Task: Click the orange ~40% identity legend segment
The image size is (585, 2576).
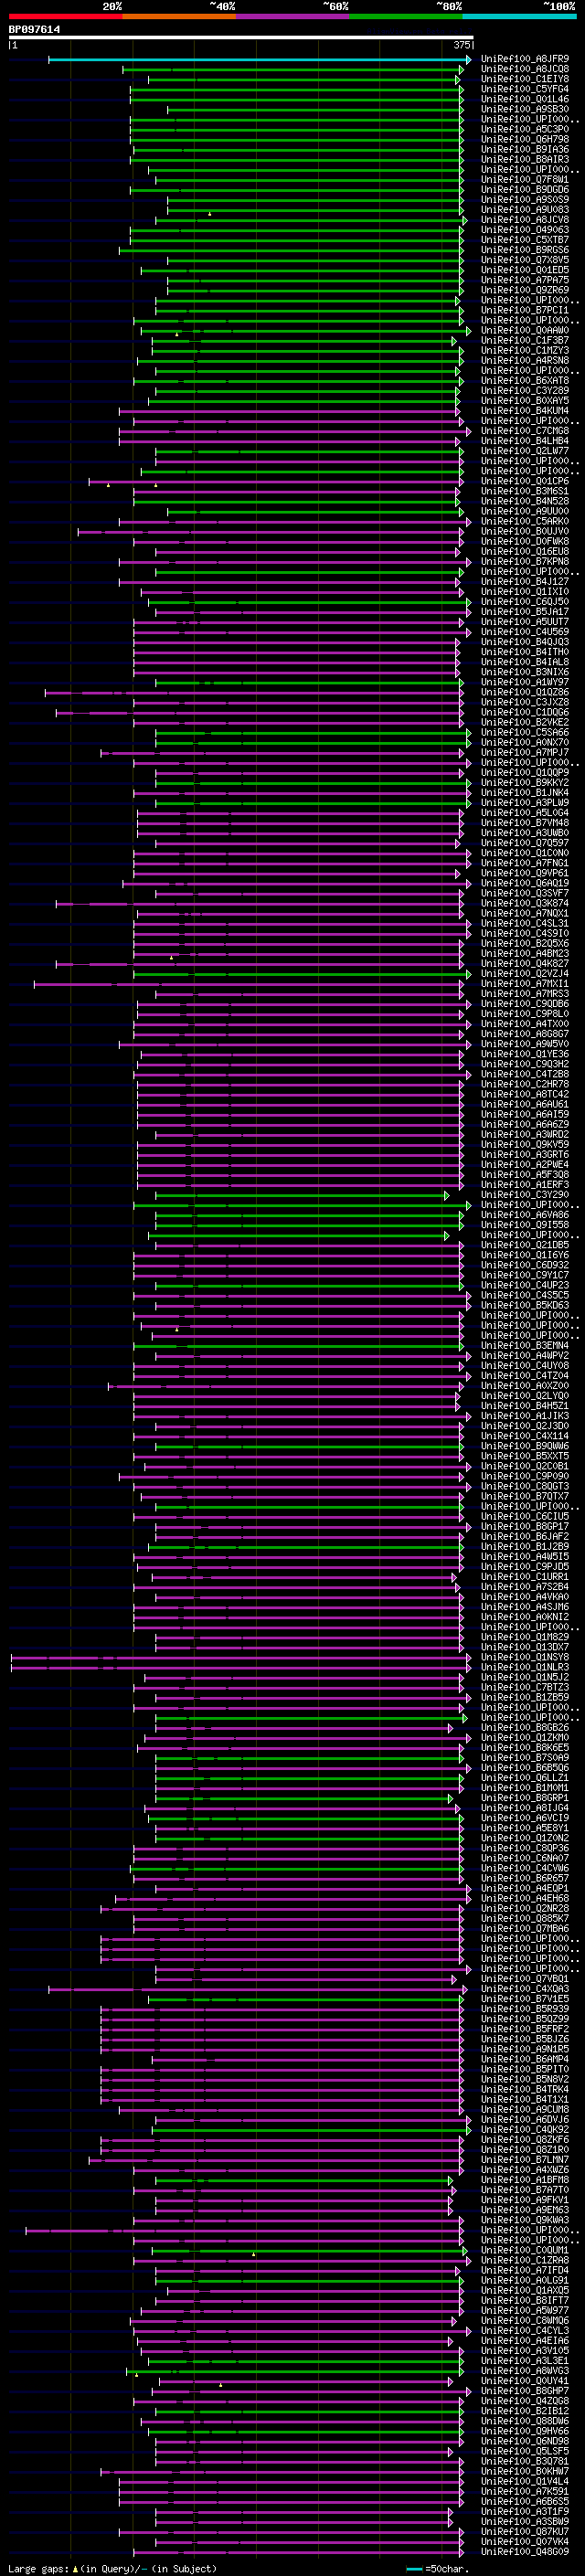Action: pyautogui.click(x=179, y=16)
